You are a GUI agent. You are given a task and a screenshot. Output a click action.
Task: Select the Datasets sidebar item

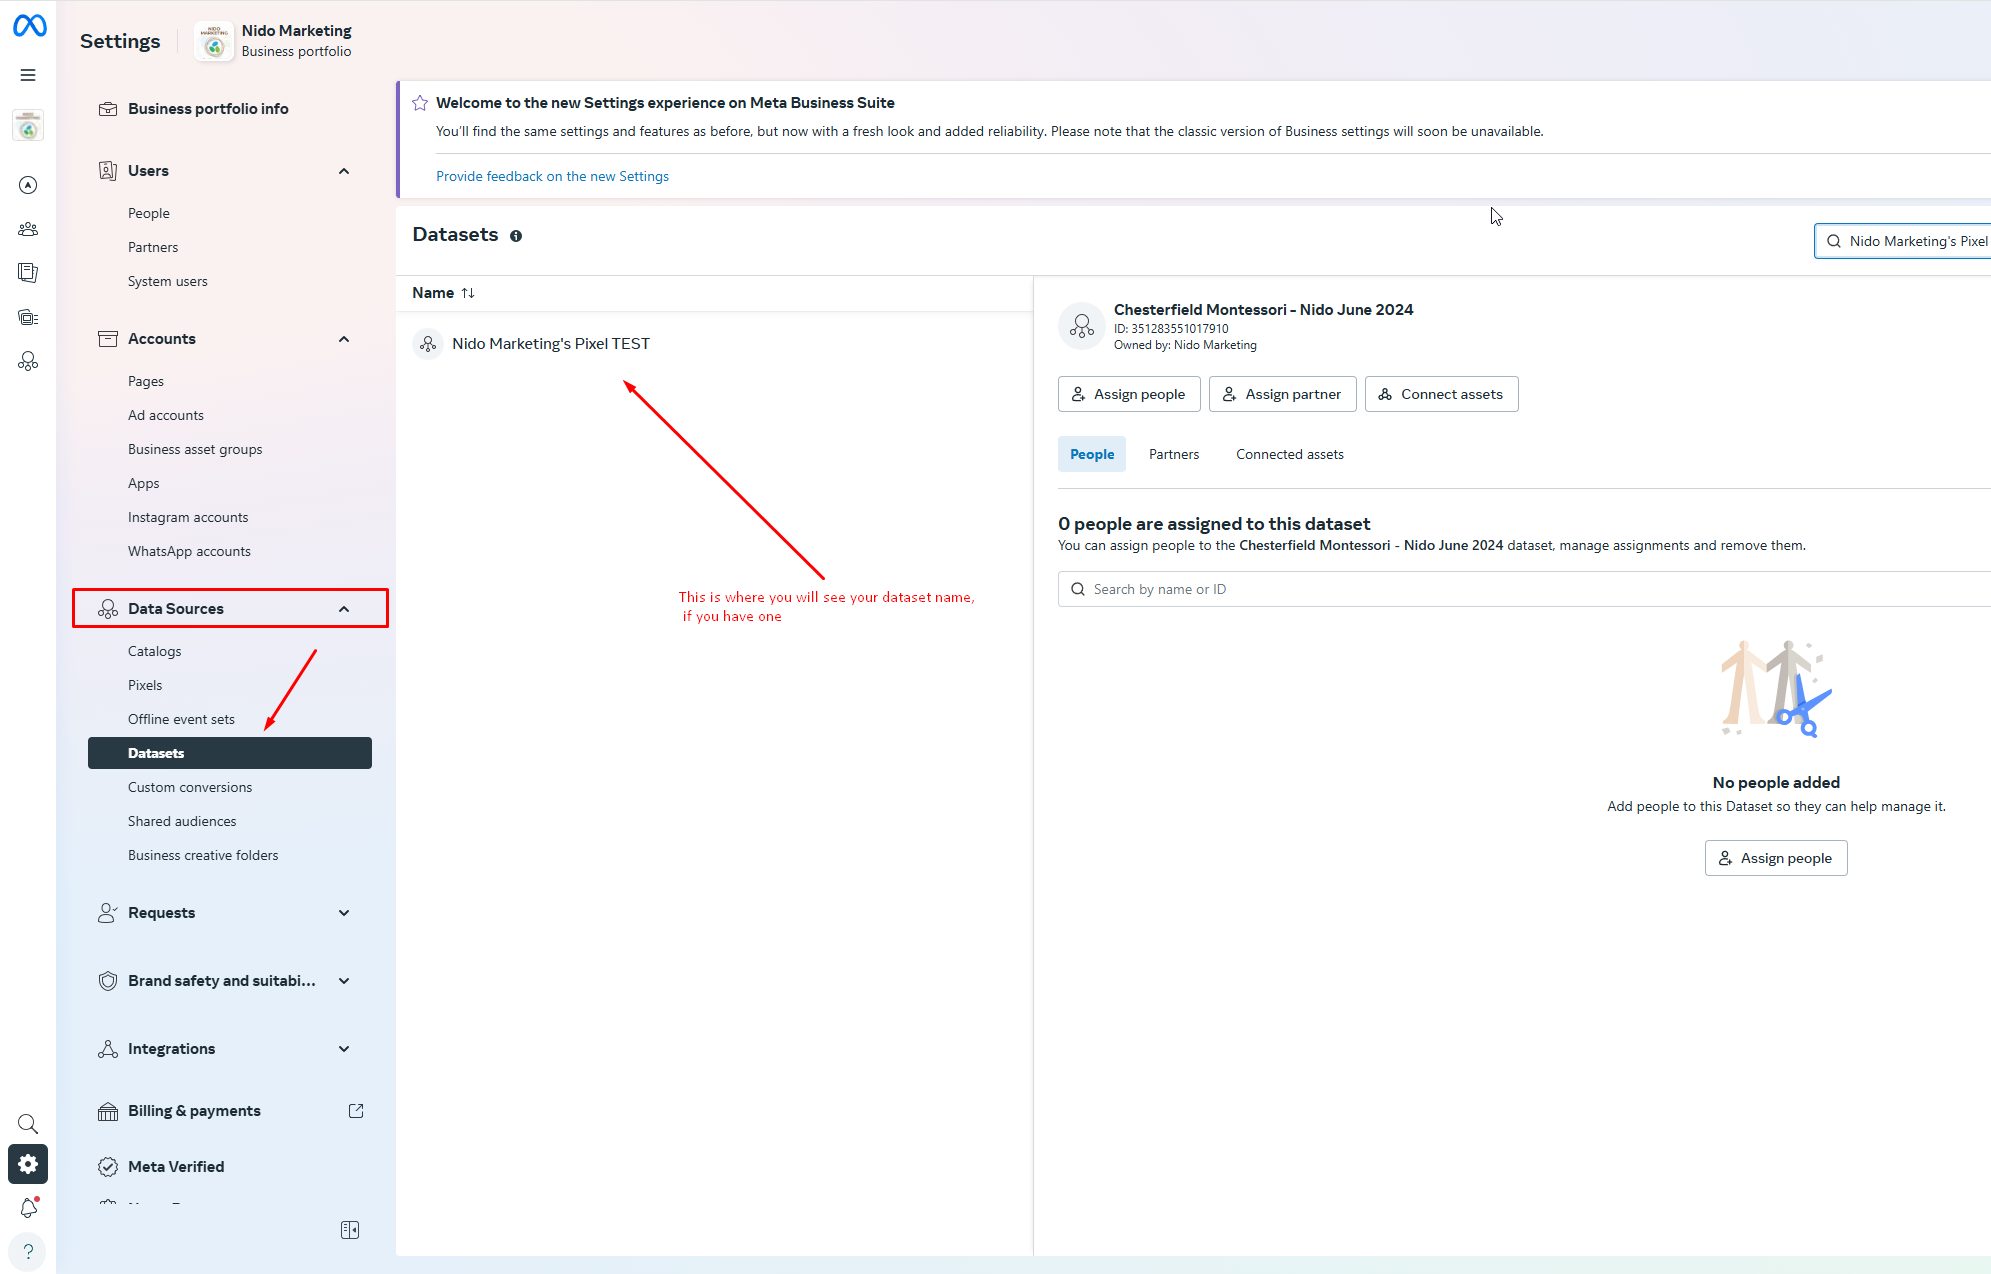coord(230,753)
